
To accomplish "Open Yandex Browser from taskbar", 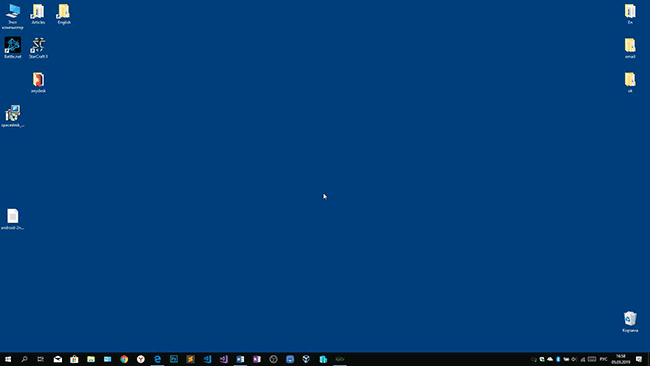I will coord(141,359).
